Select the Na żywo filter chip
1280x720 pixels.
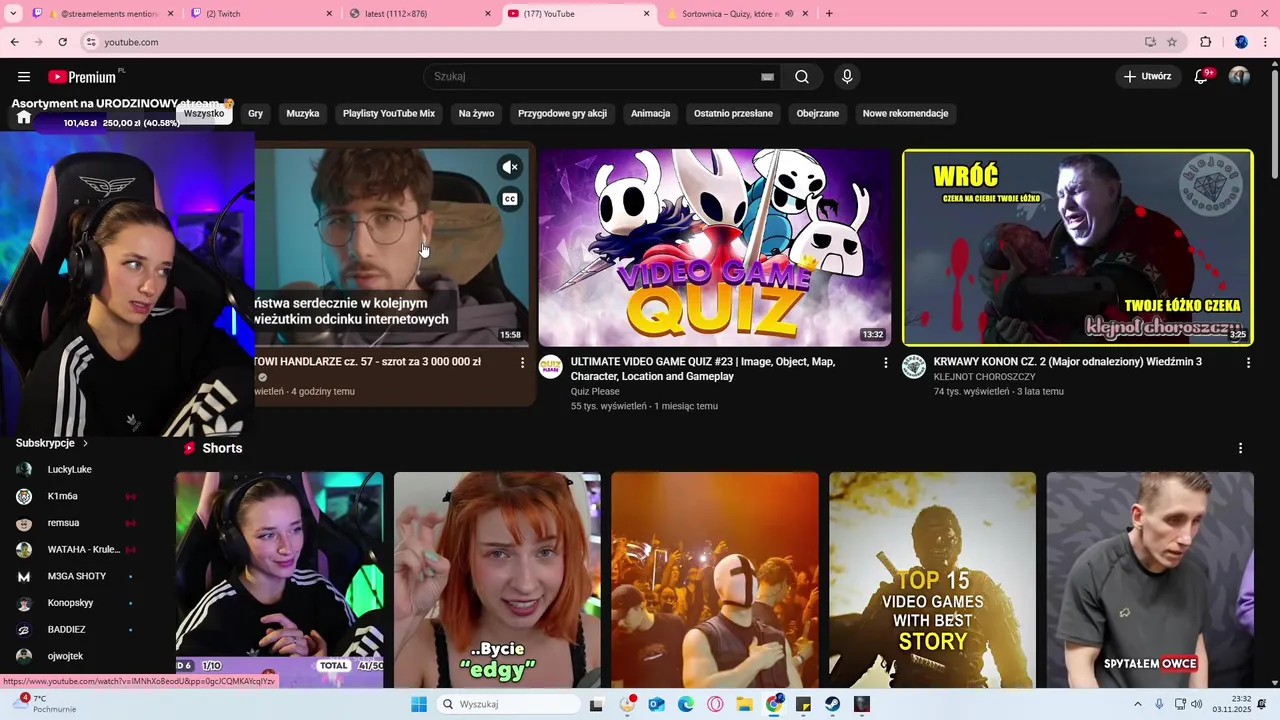pyautogui.click(x=476, y=113)
